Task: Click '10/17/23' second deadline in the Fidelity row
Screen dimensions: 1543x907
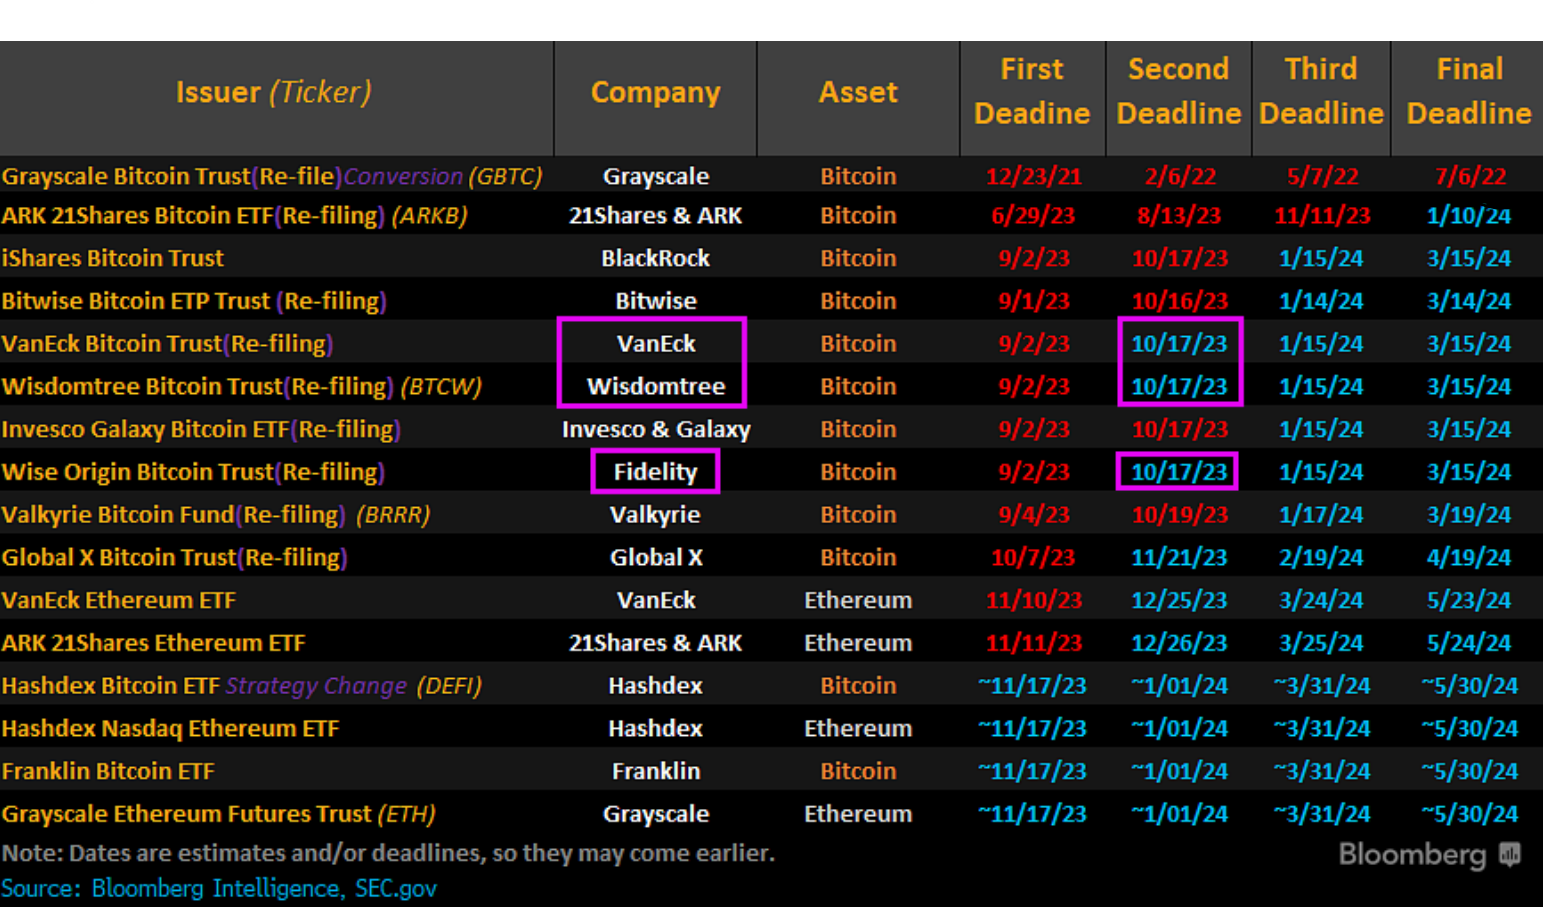Action: click(1178, 472)
